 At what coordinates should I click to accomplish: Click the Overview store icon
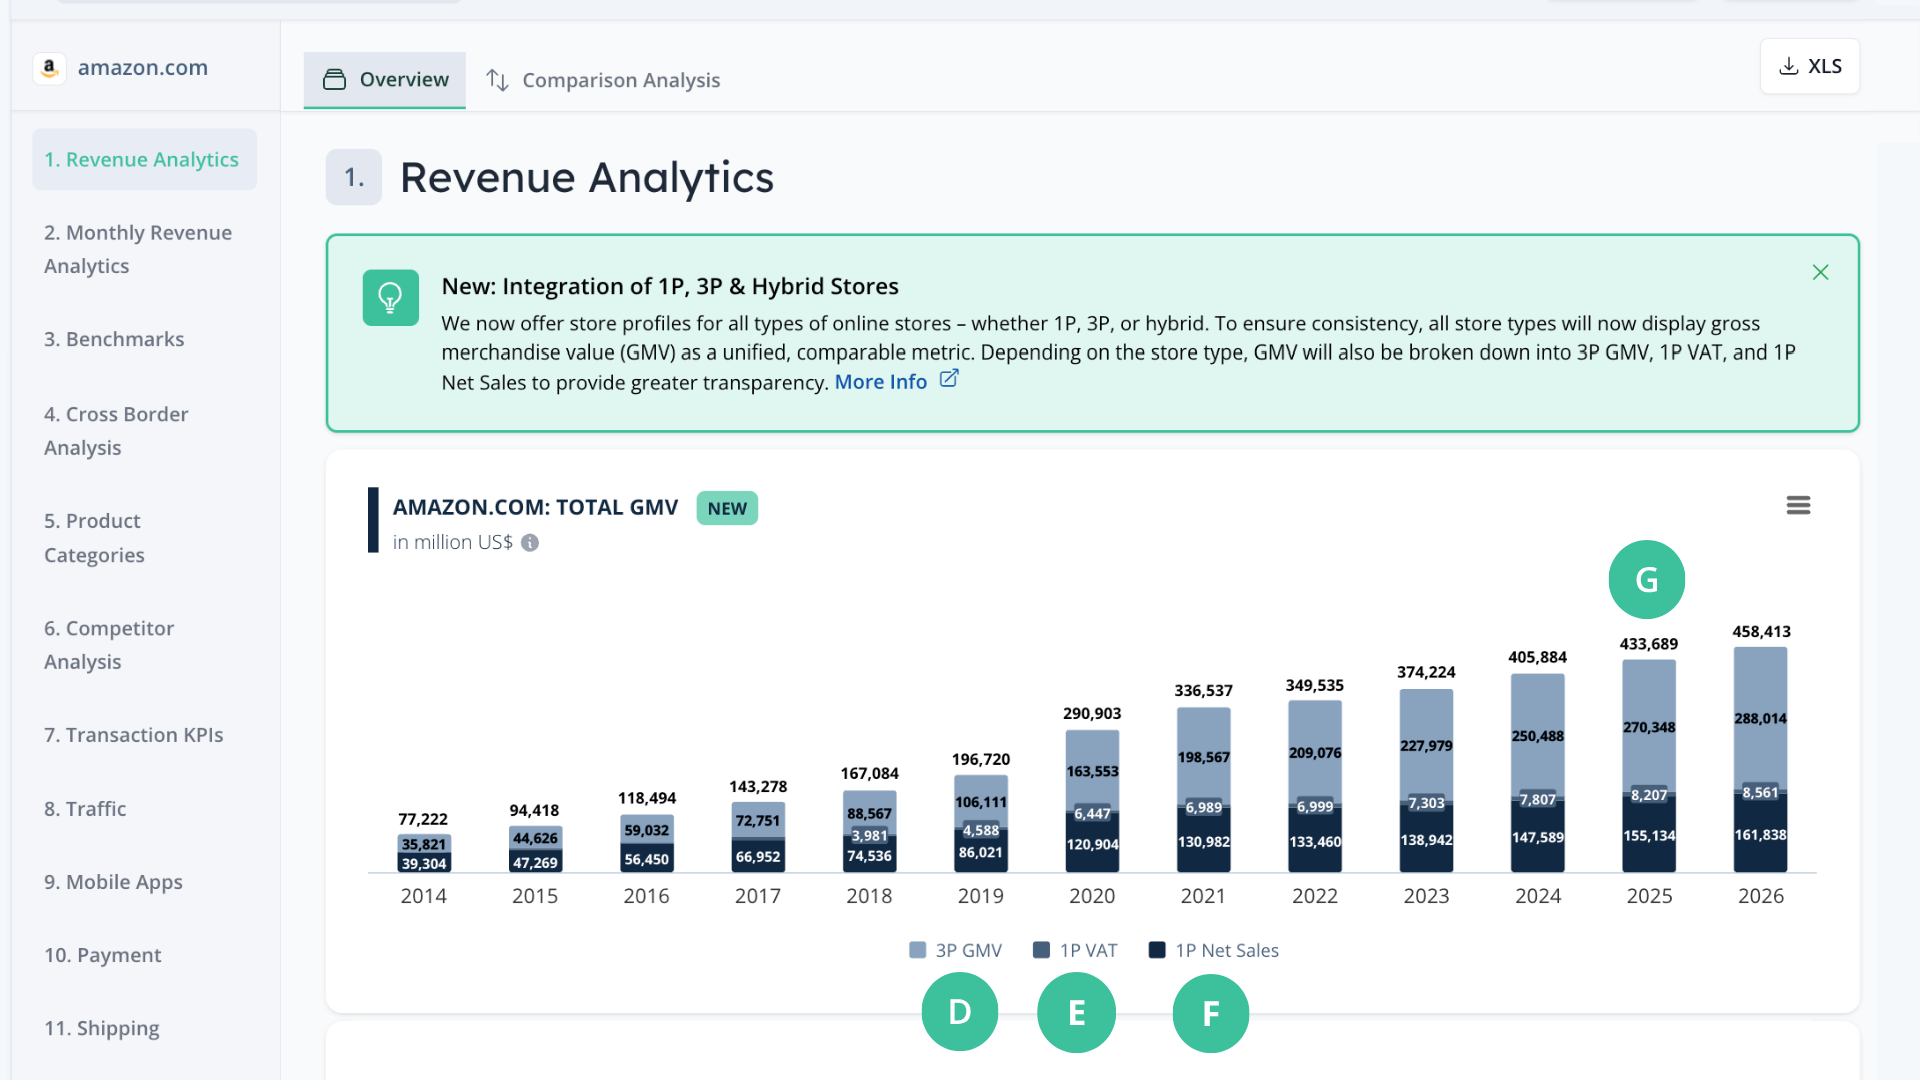tap(334, 80)
